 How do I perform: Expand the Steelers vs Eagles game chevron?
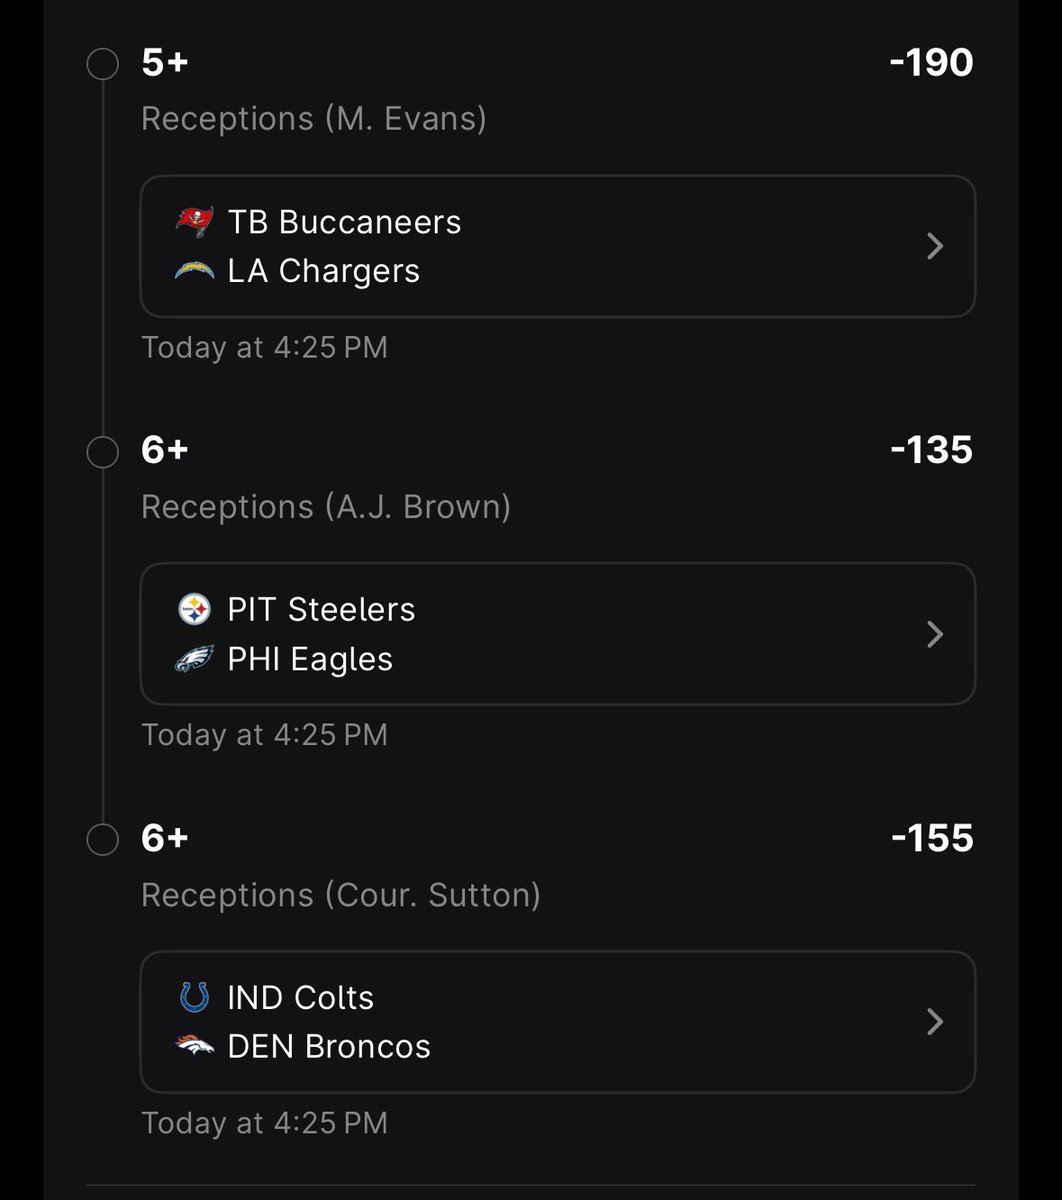tap(935, 634)
